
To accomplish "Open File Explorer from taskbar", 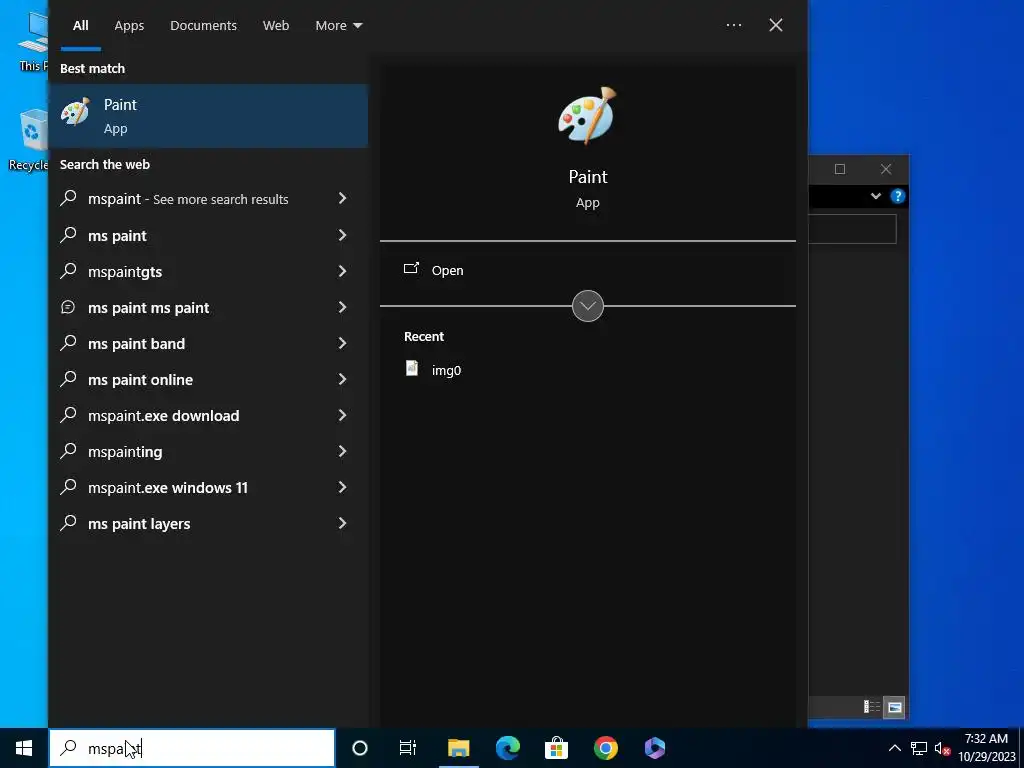I will click(x=458, y=748).
